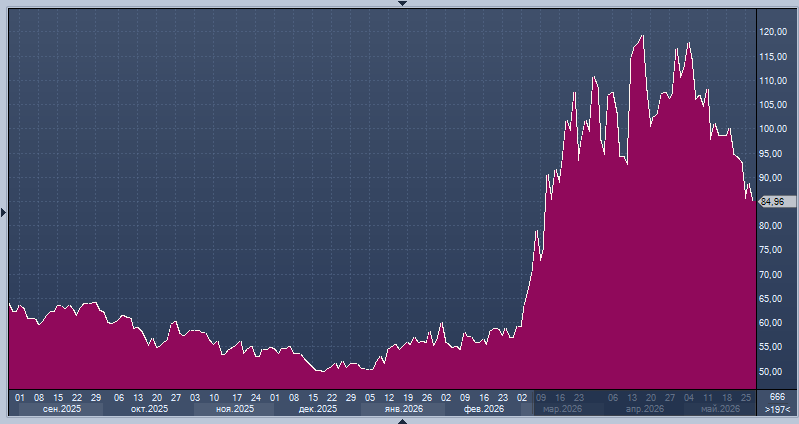Select the сен.2025 month segment
This screenshot has height=424, width=799.
pos(62,409)
